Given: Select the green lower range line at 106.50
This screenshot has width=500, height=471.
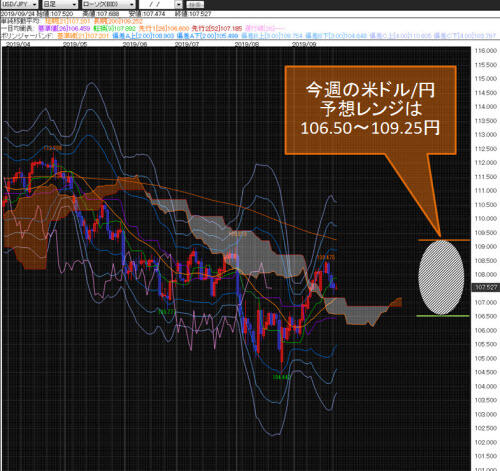Looking at the screenshot, I should (443, 316).
